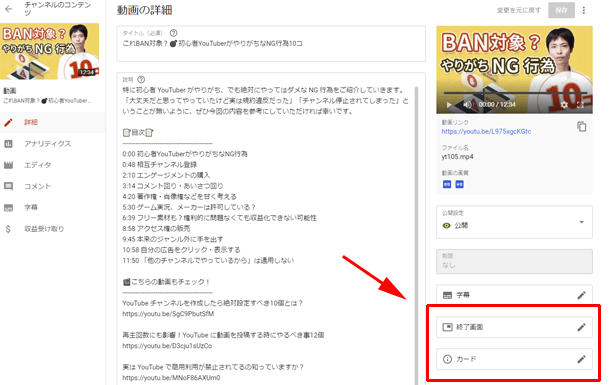
Task: Open the 詳細 details sidebar item
Action: (x=53, y=122)
